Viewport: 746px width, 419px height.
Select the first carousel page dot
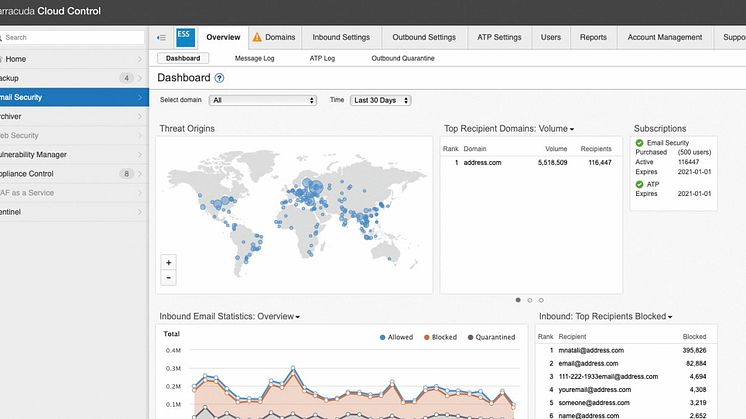pos(518,300)
